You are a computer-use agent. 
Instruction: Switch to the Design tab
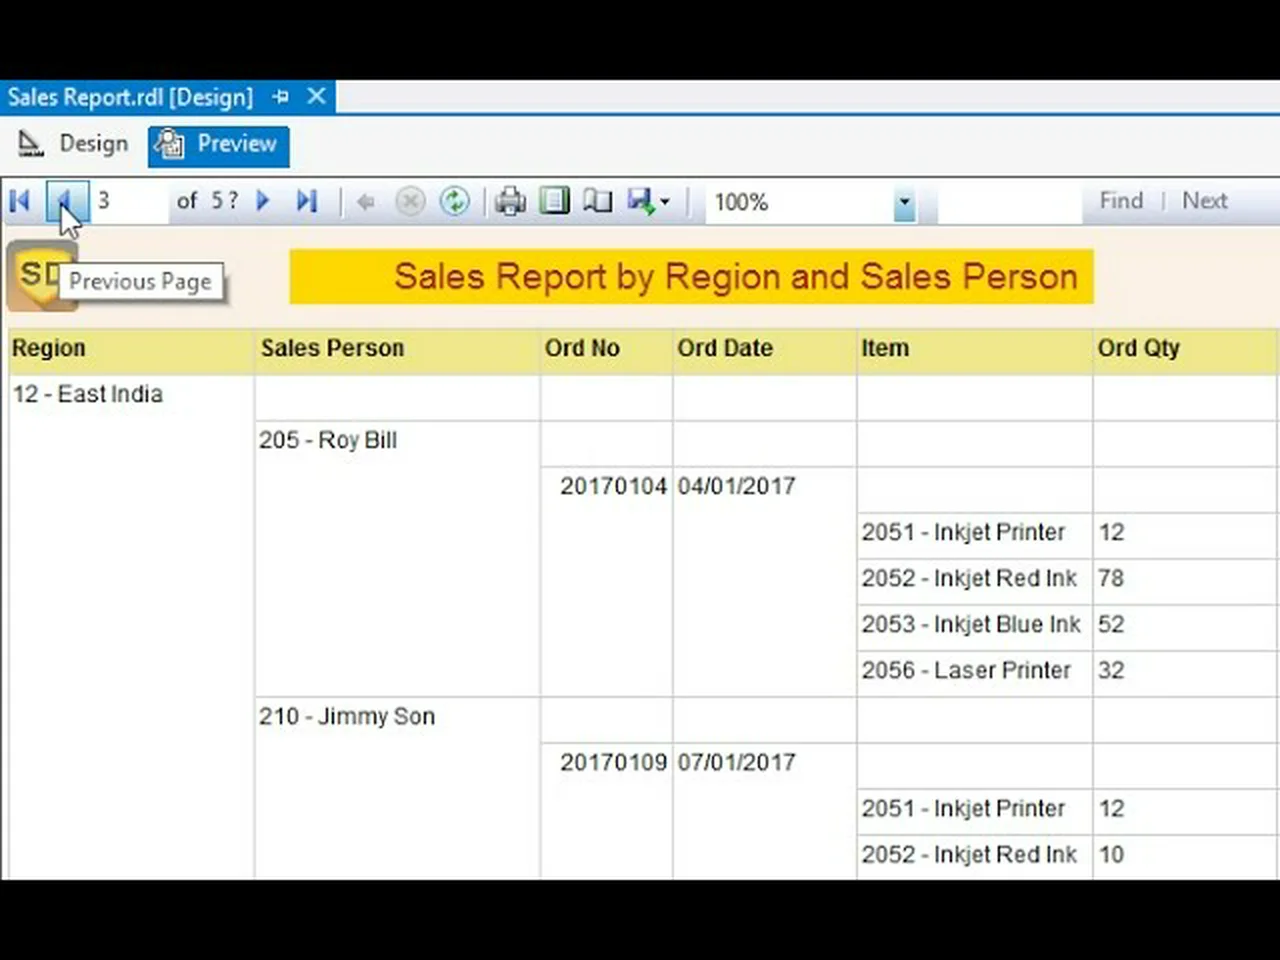(x=75, y=144)
